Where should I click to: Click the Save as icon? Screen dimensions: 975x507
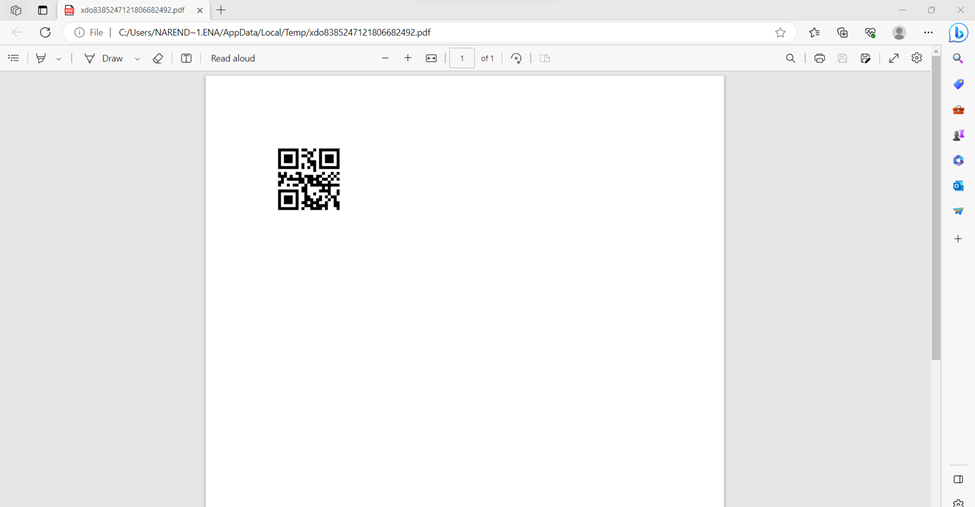tap(866, 58)
